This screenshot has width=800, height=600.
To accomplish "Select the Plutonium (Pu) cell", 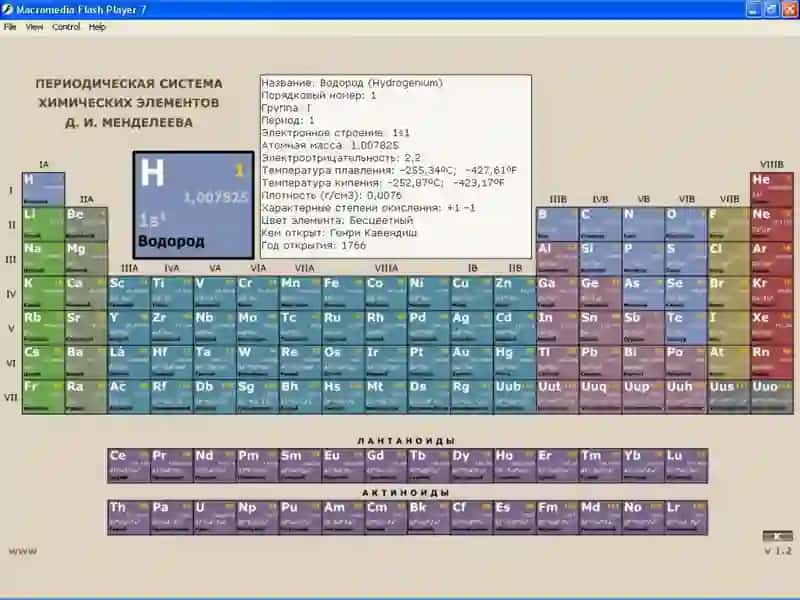I will click(301, 518).
